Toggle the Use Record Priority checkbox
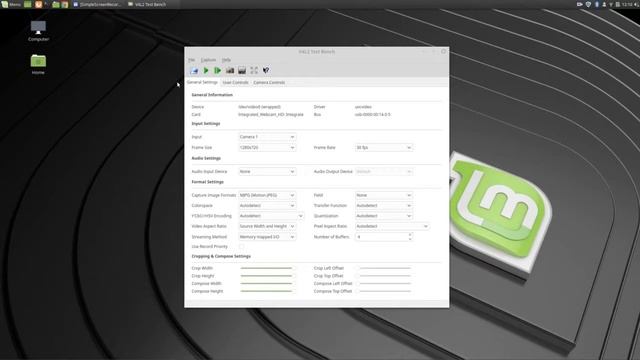 242,247
